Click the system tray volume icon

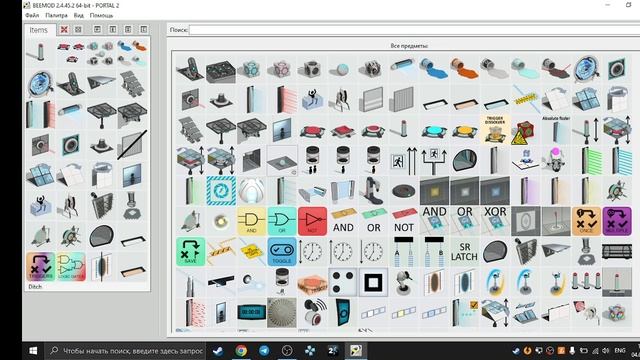click(x=606, y=351)
